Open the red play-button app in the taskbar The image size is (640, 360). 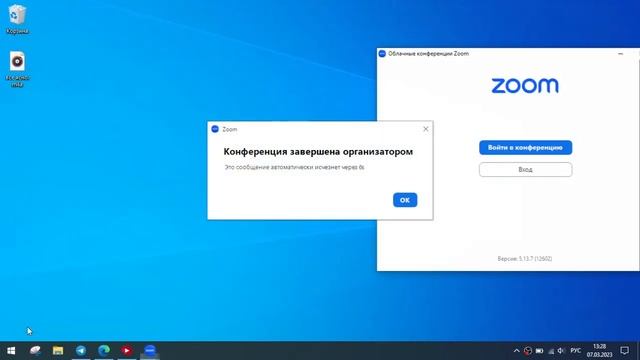tap(127, 351)
